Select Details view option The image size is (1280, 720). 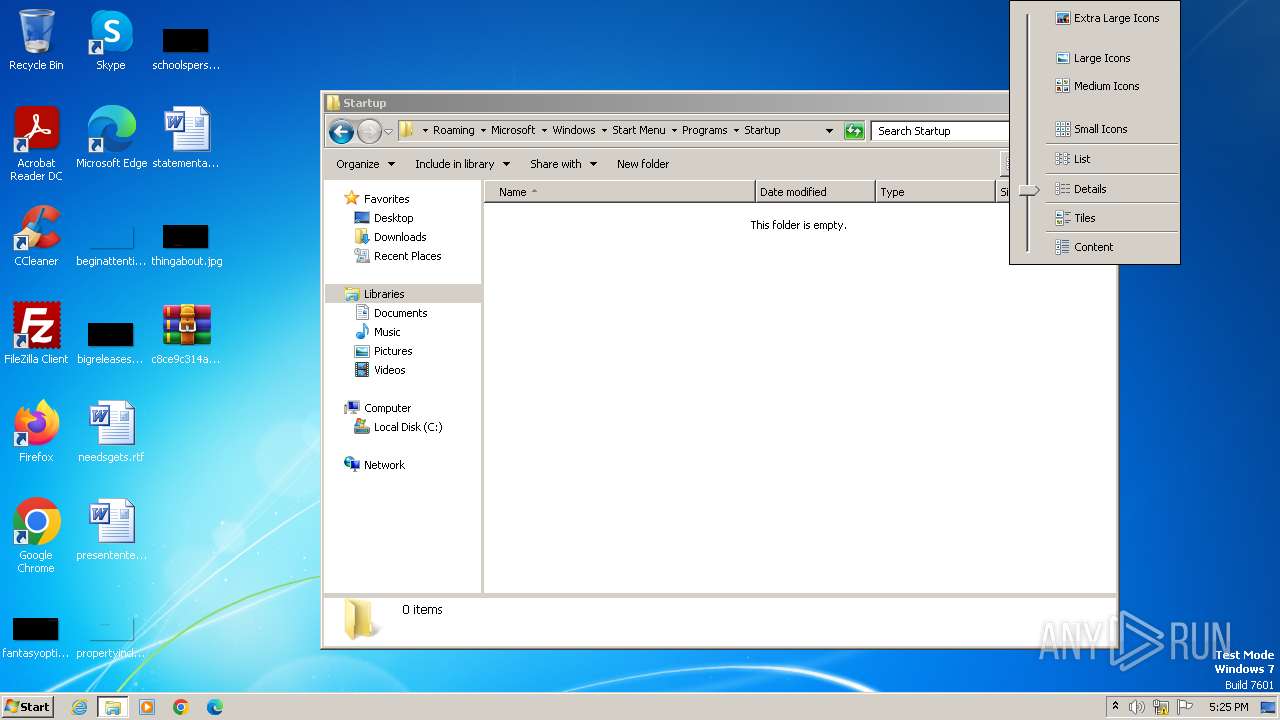(1081, 189)
